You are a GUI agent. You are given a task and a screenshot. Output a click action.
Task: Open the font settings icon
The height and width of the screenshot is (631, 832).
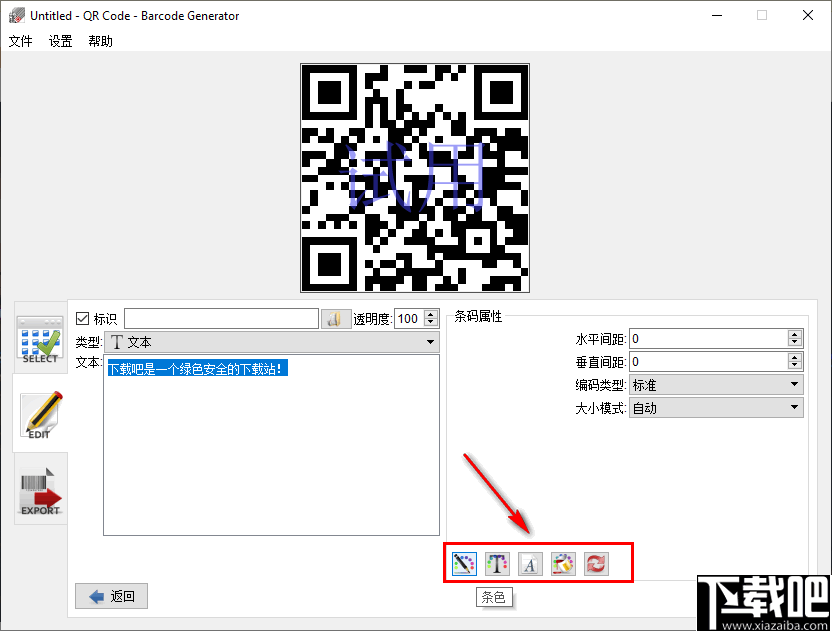tap(530, 563)
